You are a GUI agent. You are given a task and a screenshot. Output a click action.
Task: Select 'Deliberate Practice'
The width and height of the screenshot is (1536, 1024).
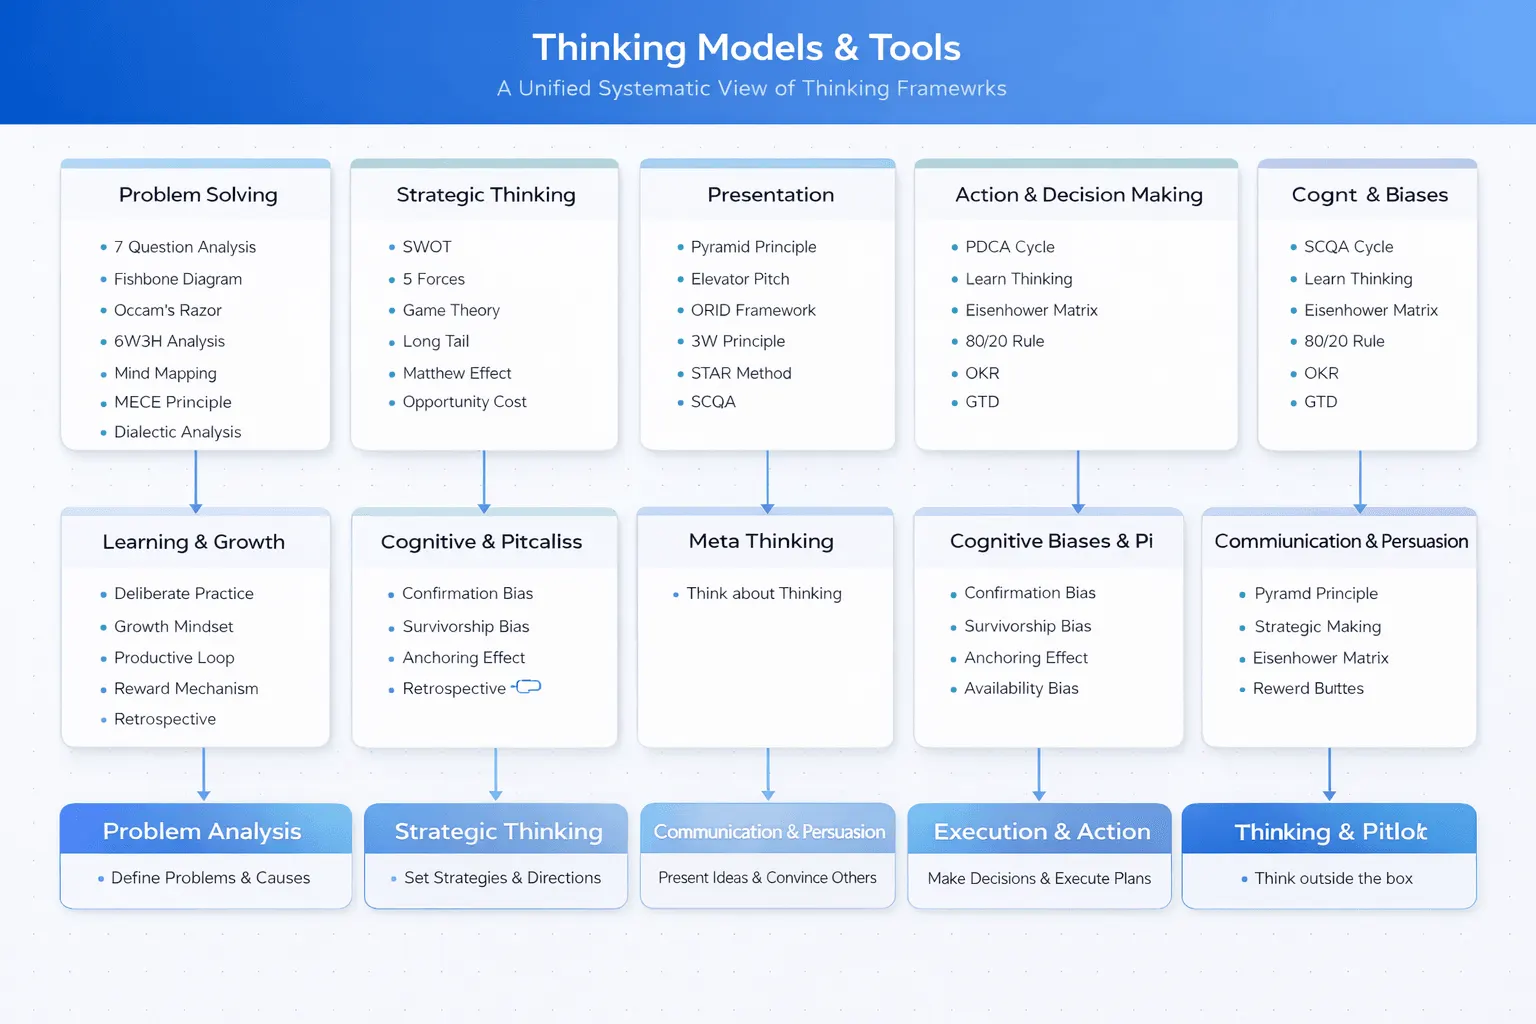[184, 593]
